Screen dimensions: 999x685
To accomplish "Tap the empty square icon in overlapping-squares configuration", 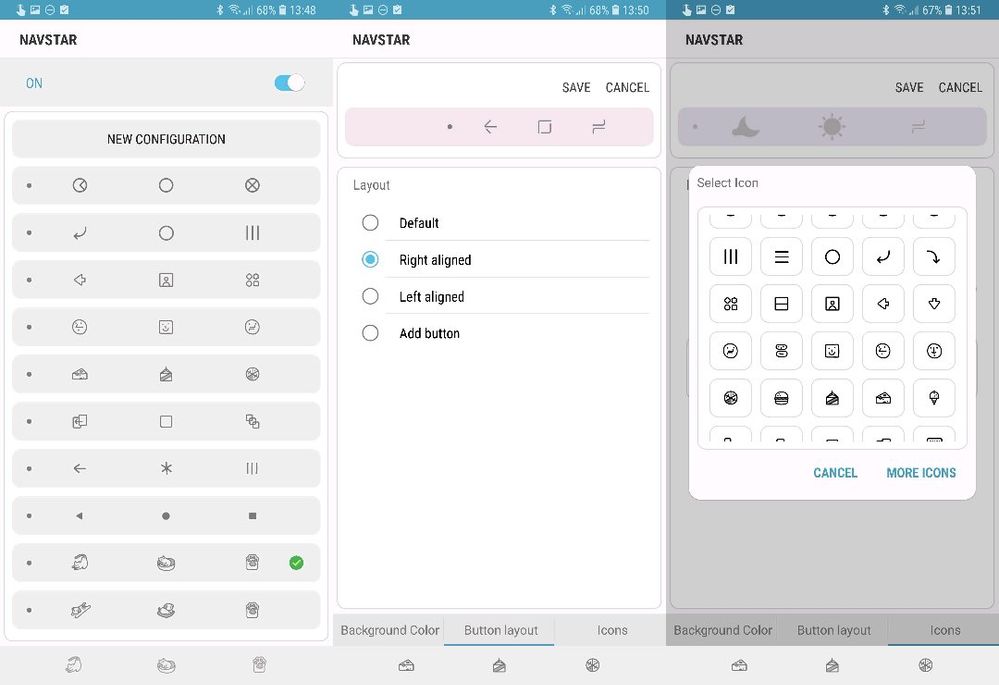I will (x=166, y=421).
